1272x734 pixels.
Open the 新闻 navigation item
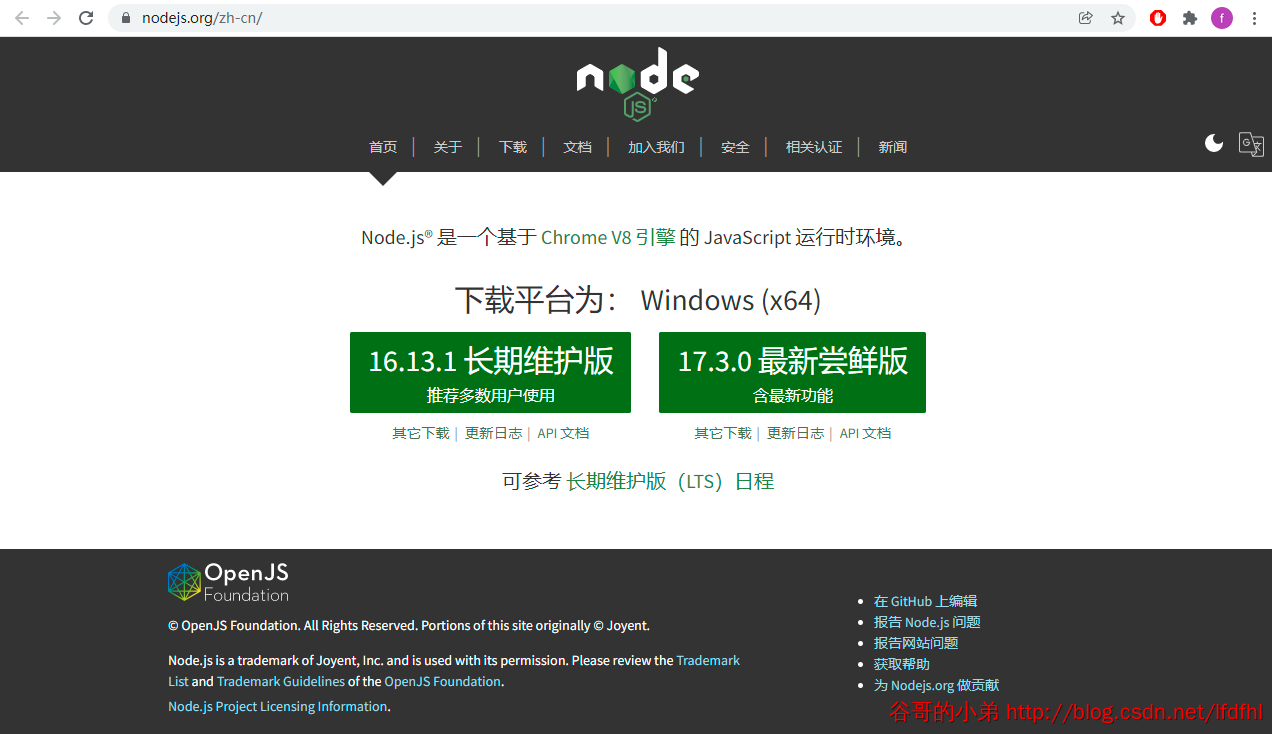(893, 147)
